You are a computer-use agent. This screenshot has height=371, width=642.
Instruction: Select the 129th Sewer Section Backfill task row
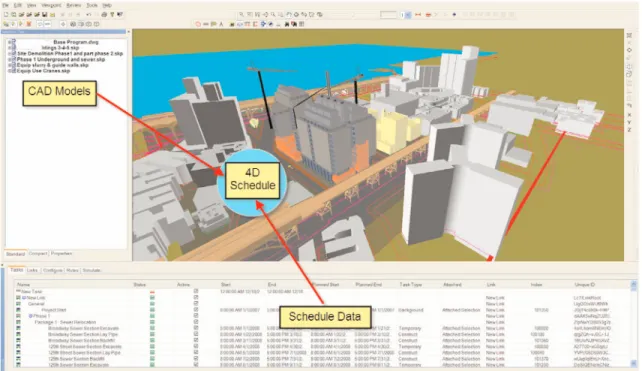(76, 358)
